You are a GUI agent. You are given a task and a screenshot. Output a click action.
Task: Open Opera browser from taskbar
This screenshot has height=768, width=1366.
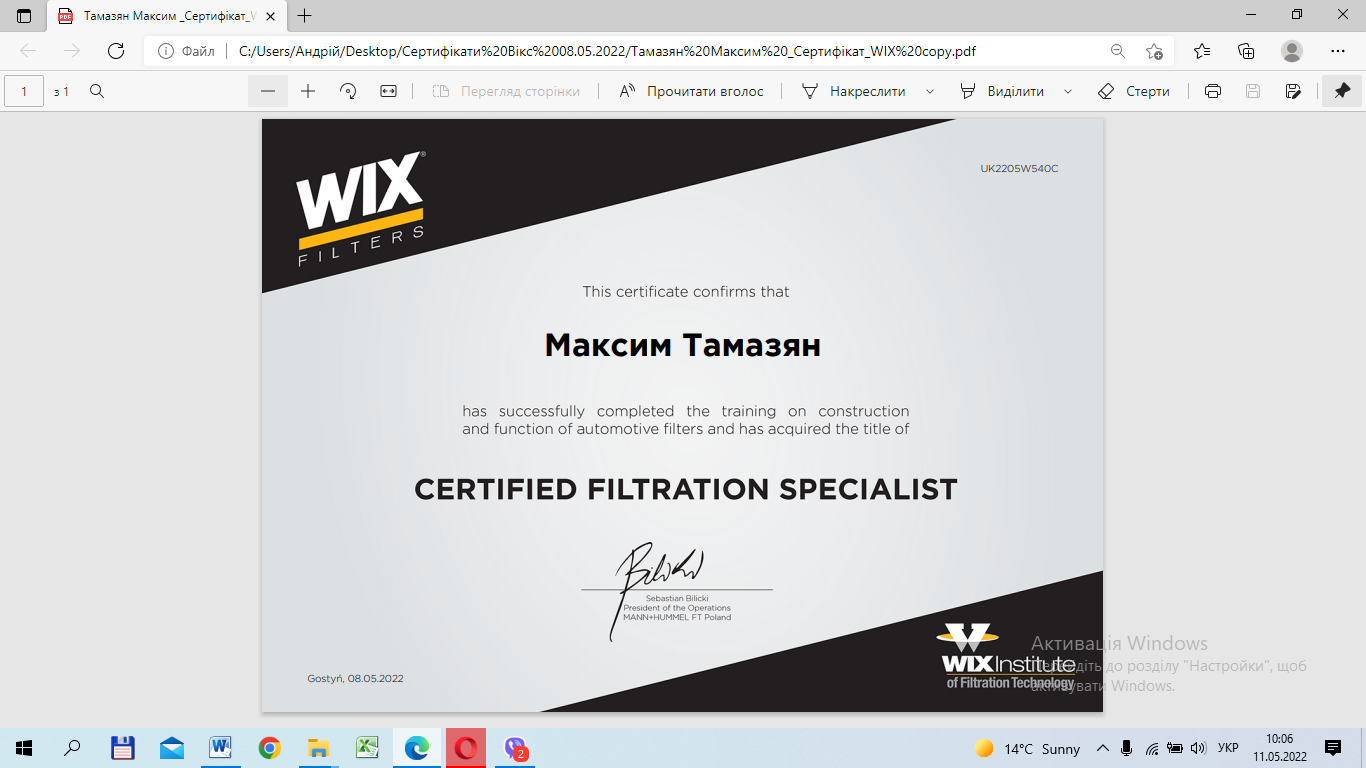(466, 748)
